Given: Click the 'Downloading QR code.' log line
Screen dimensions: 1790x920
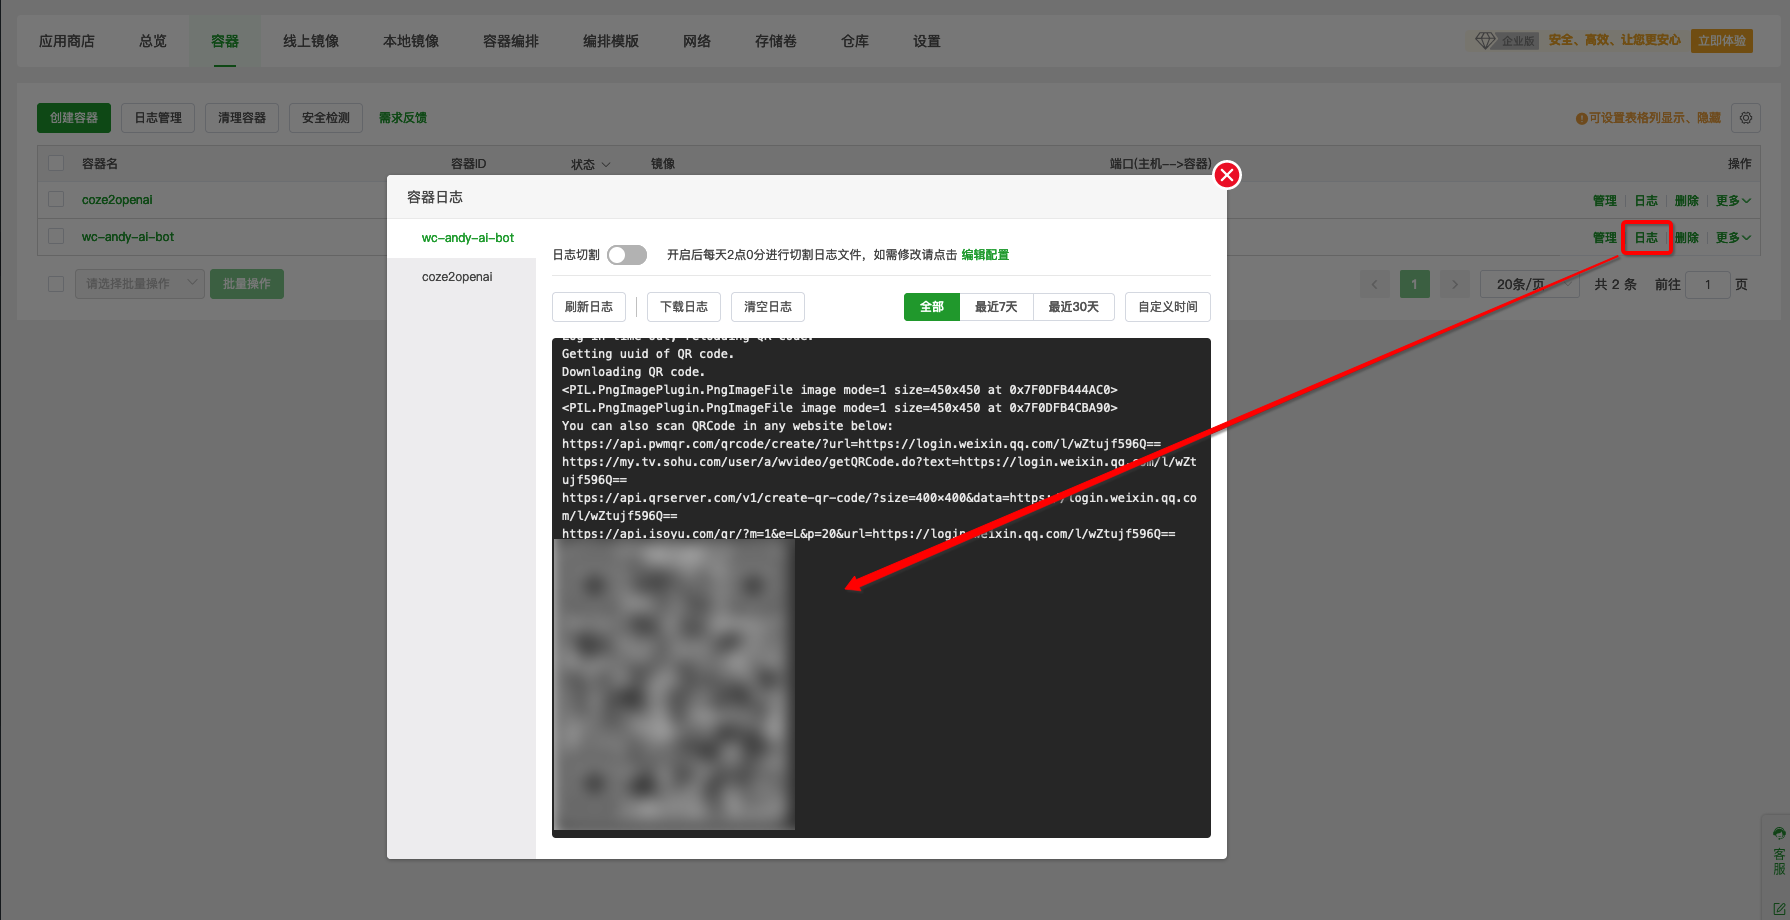Looking at the screenshot, I should point(633,372).
